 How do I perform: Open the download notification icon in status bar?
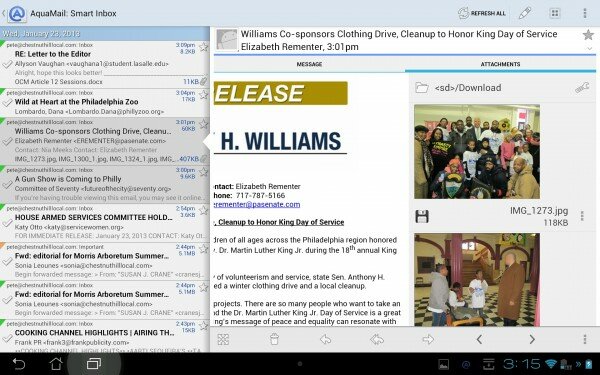[x=489, y=364]
